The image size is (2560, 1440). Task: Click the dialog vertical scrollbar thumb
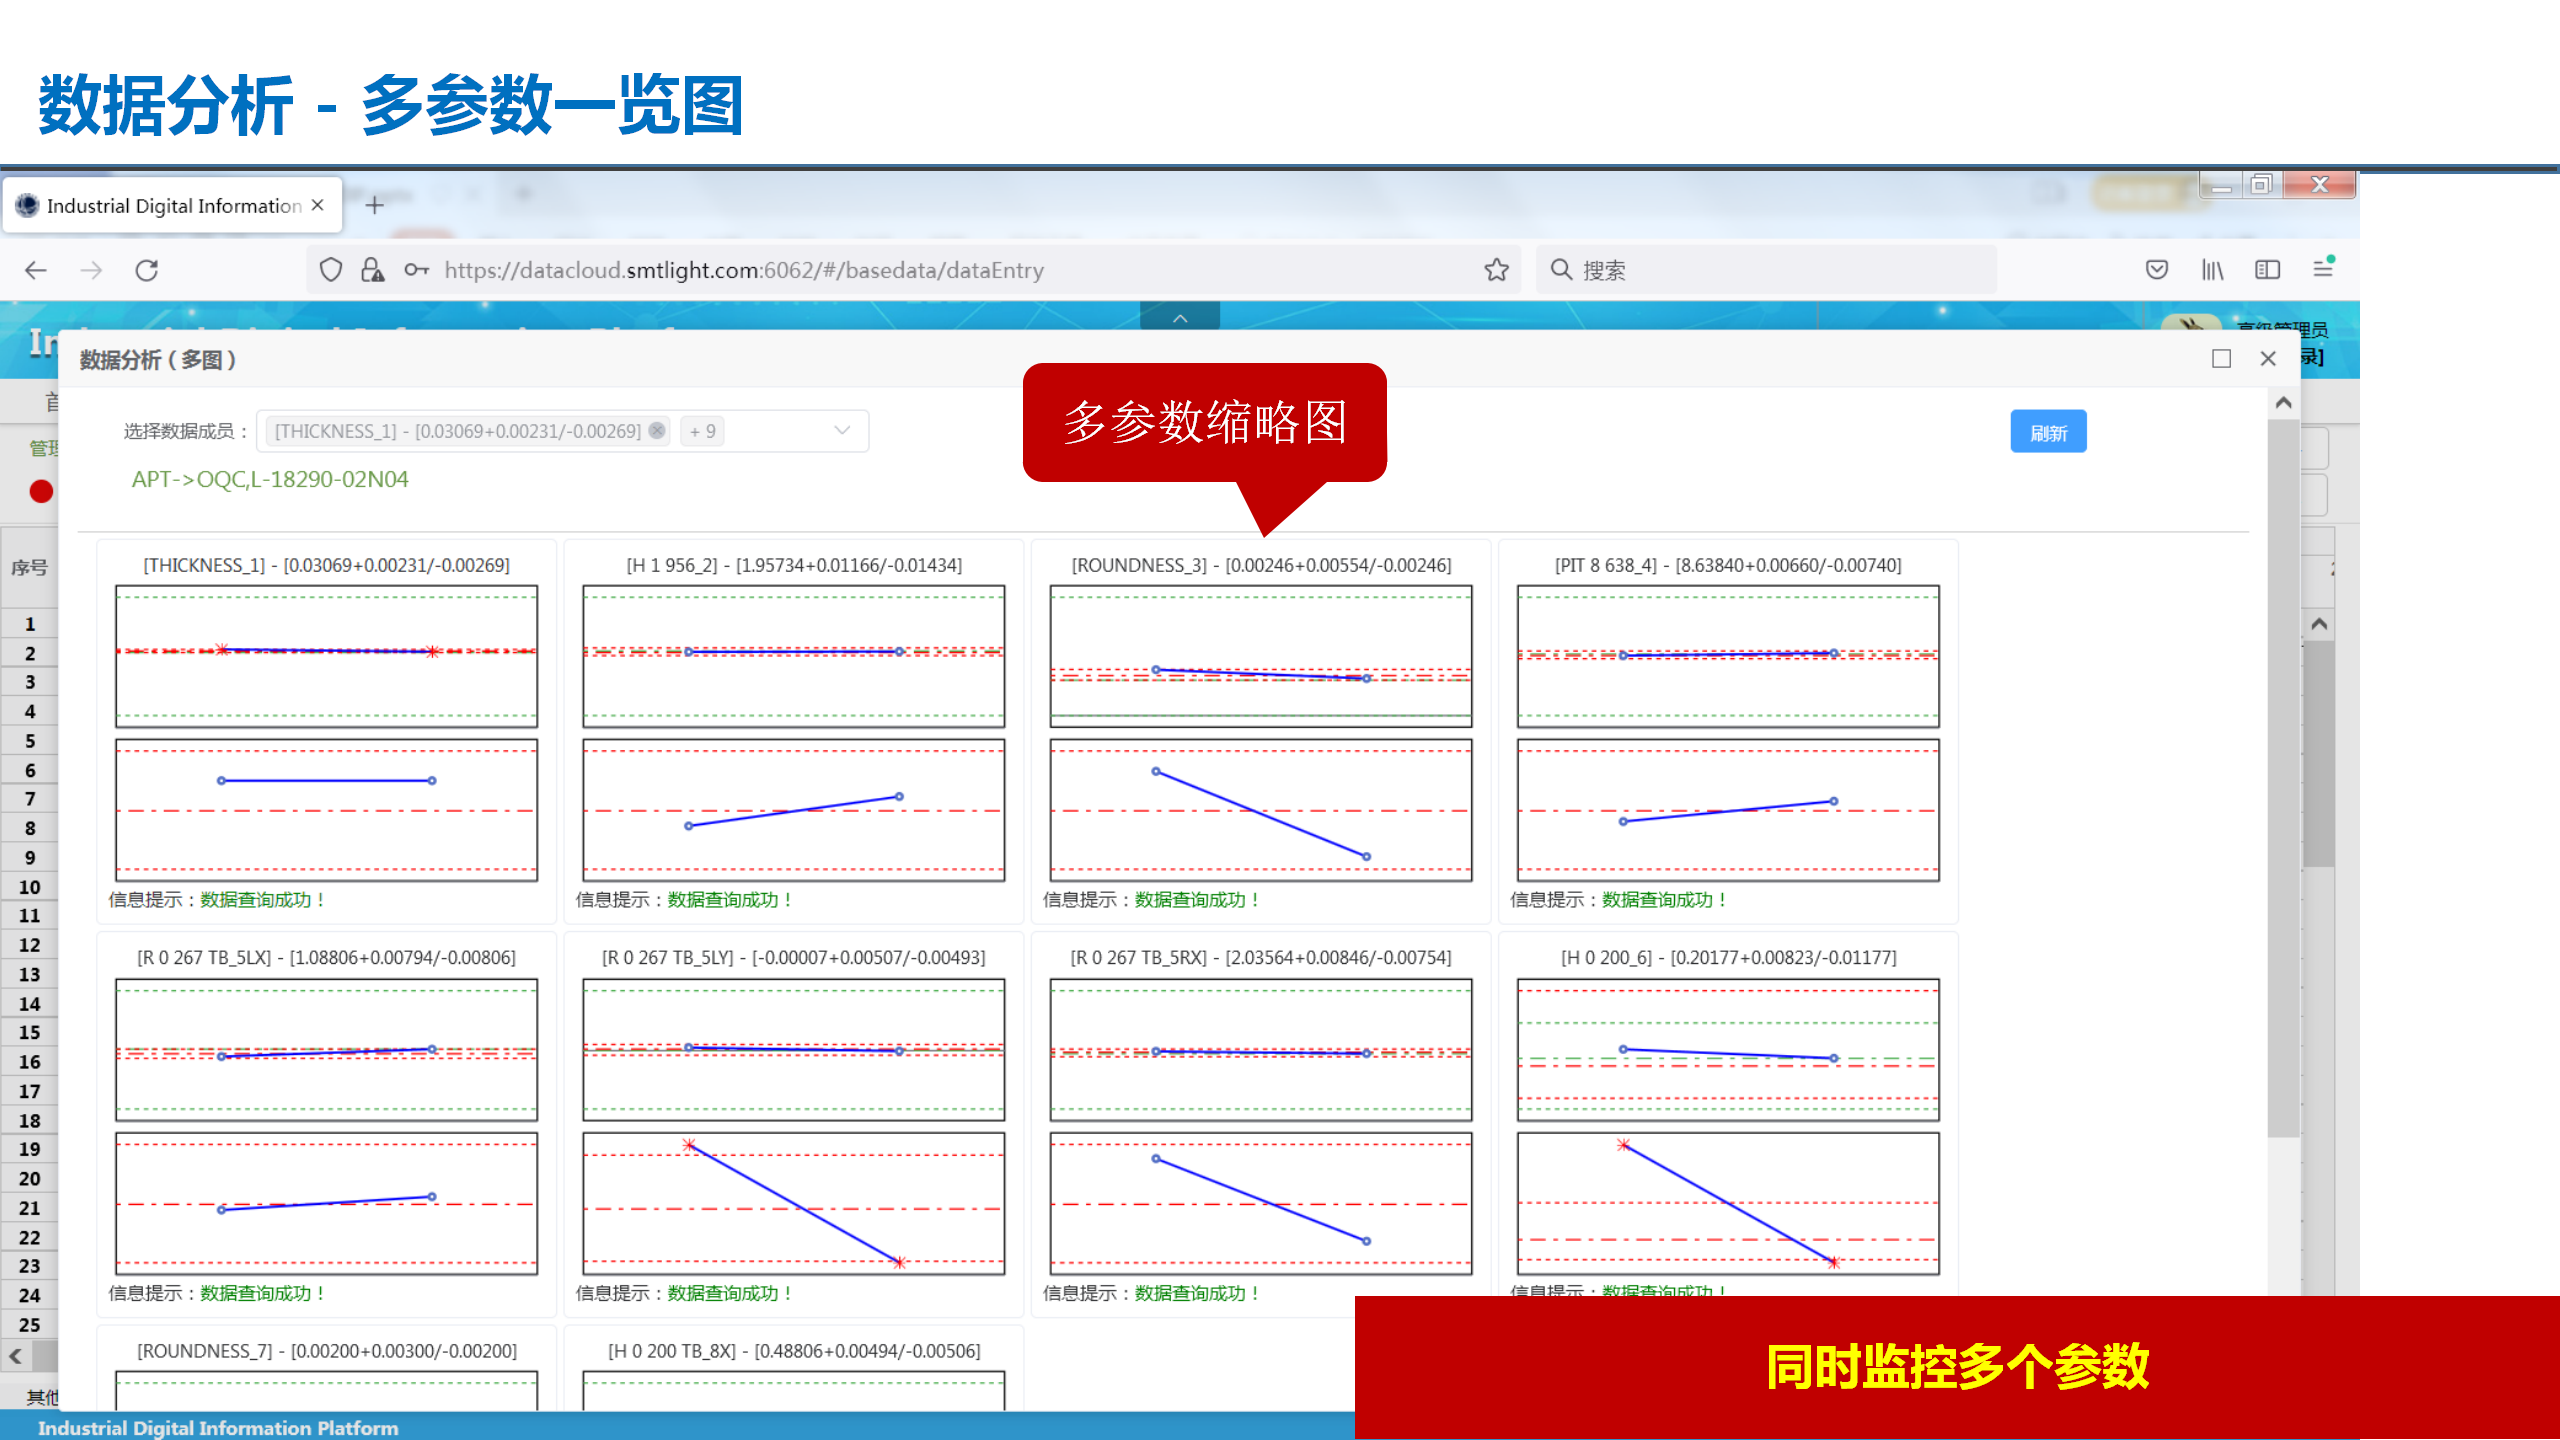click(x=2283, y=780)
